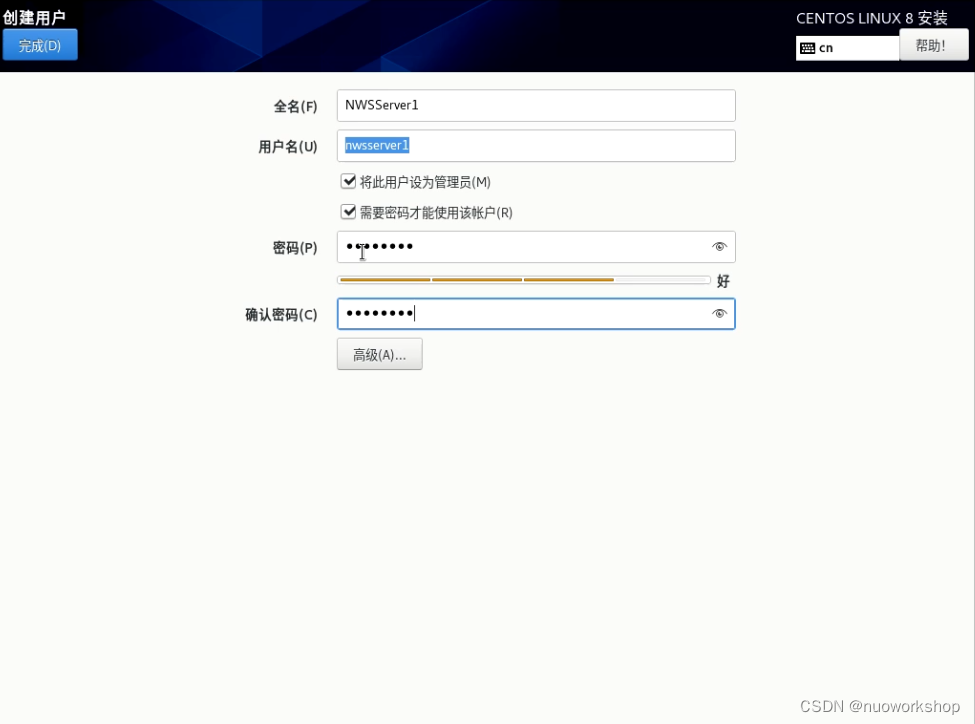This screenshot has height=724, width=975.
Task: Toggle 将此用户设为管理员(M) checkbox
Action: (x=348, y=181)
